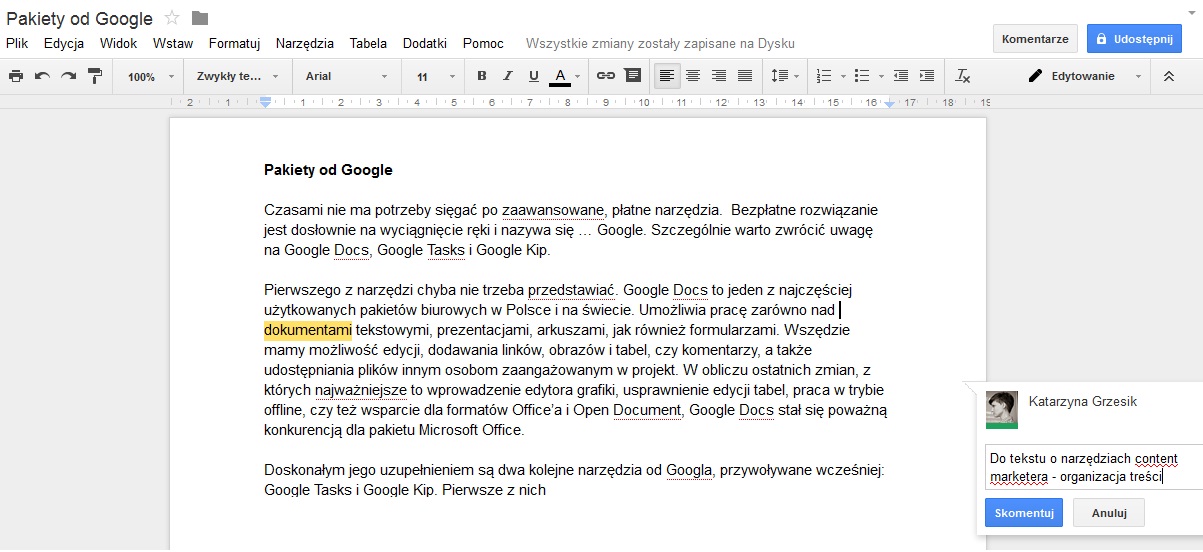The image size is (1203, 552).
Task: Open the bulleted list icon
Action: [862, 76]
